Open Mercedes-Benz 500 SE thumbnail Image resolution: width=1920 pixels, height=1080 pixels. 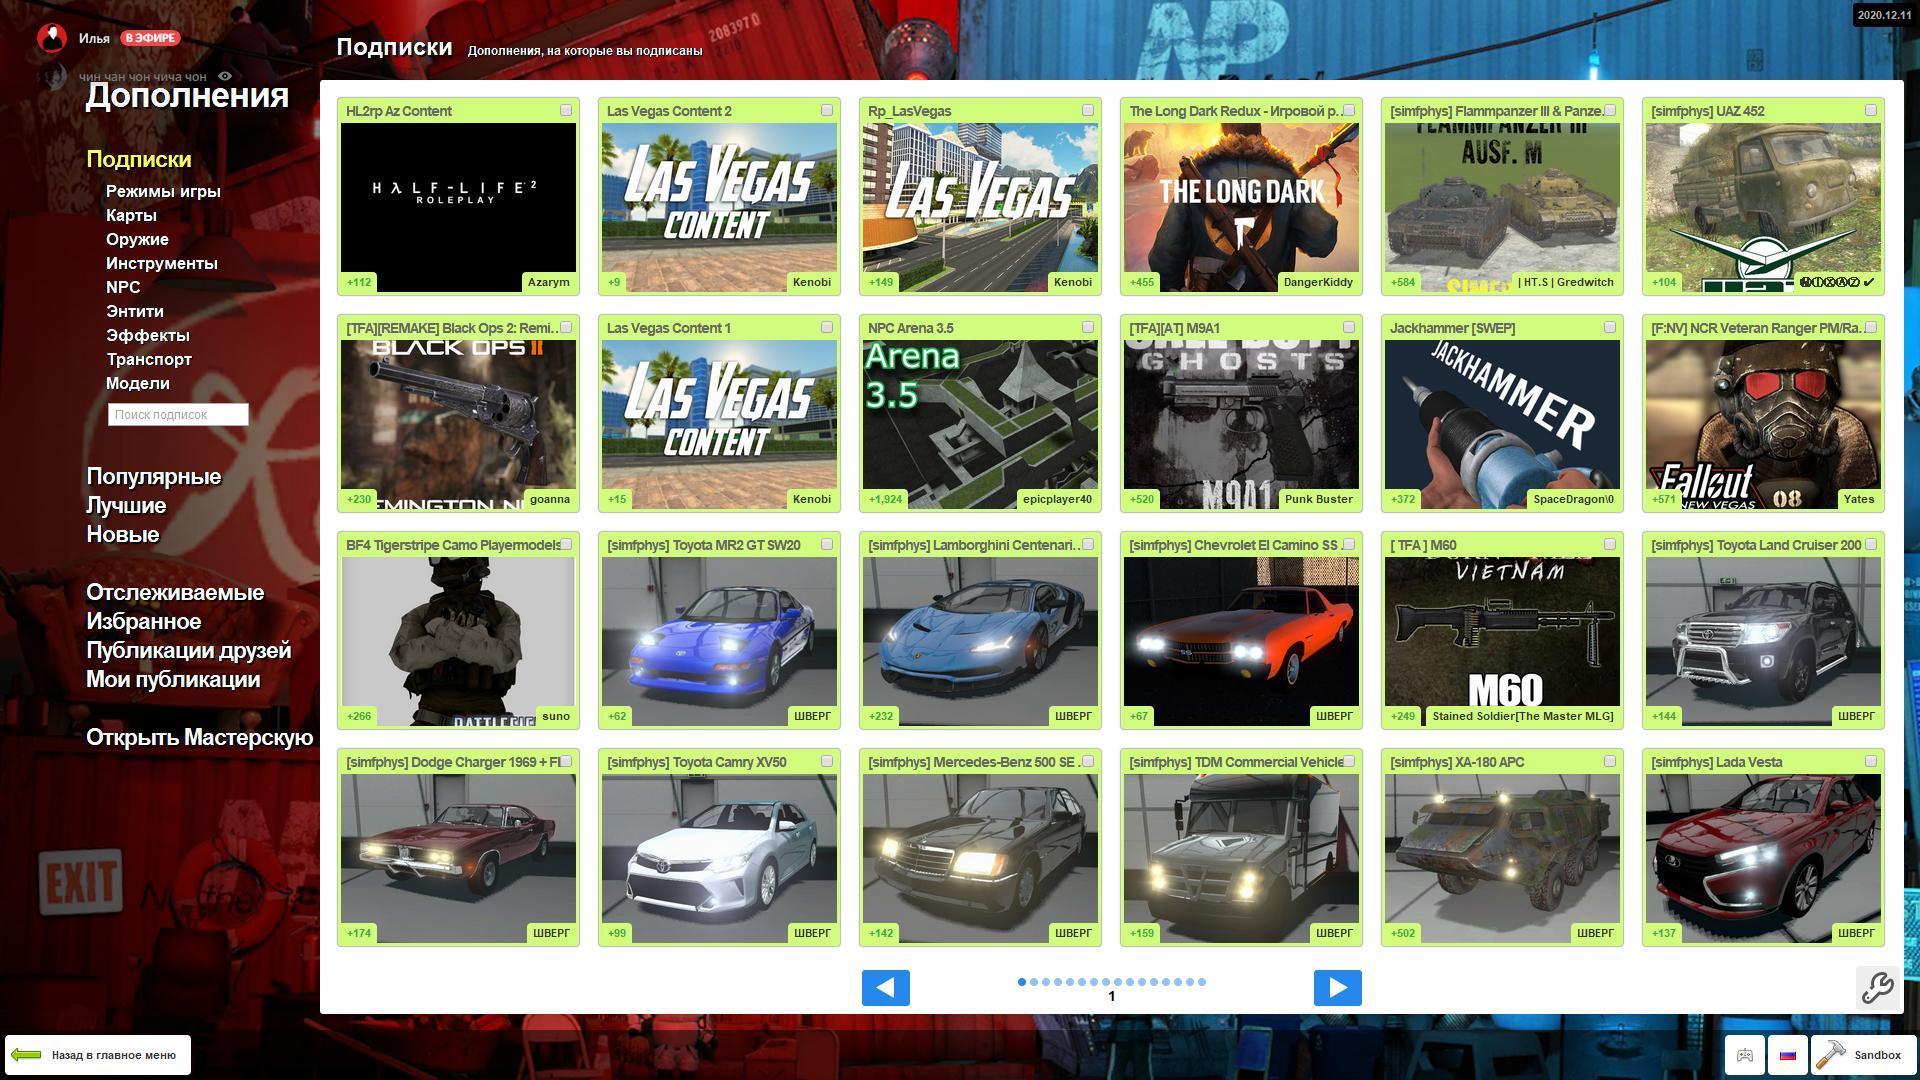[x=980, y=858]
